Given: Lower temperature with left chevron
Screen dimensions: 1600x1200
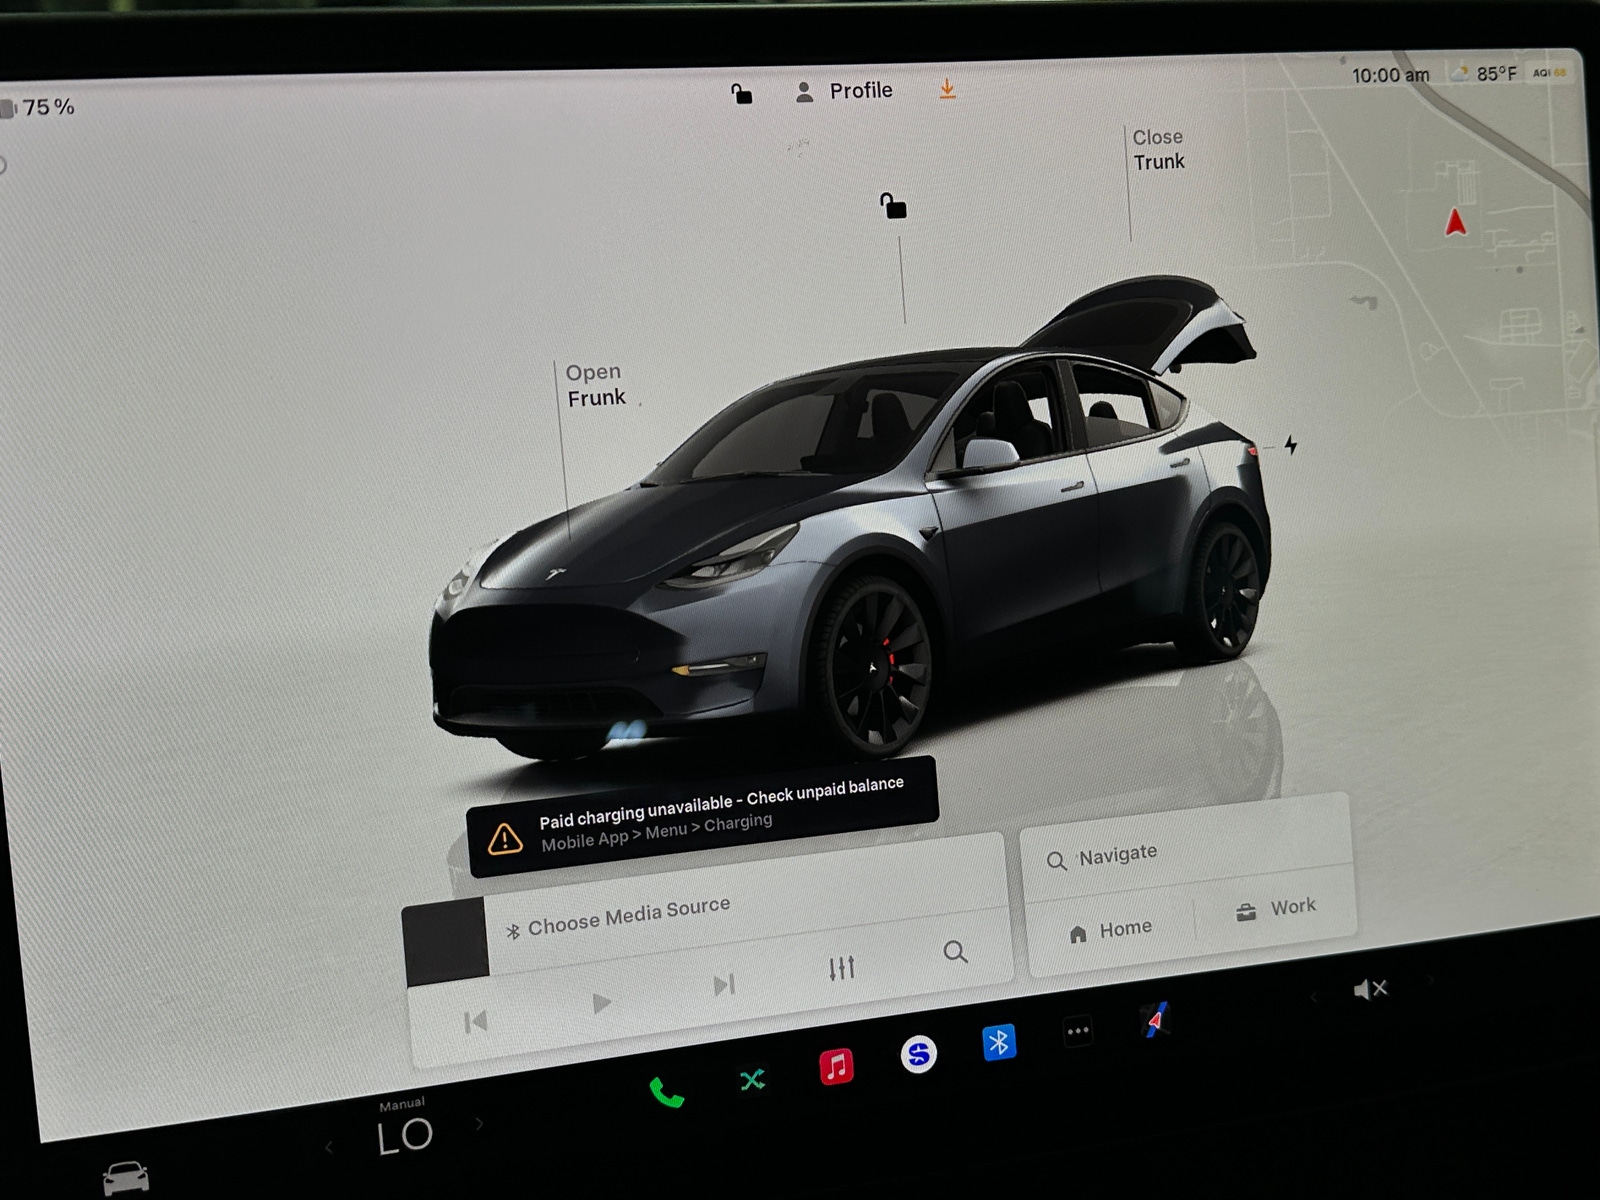Looking at the screenshot, I should 329,1146.
